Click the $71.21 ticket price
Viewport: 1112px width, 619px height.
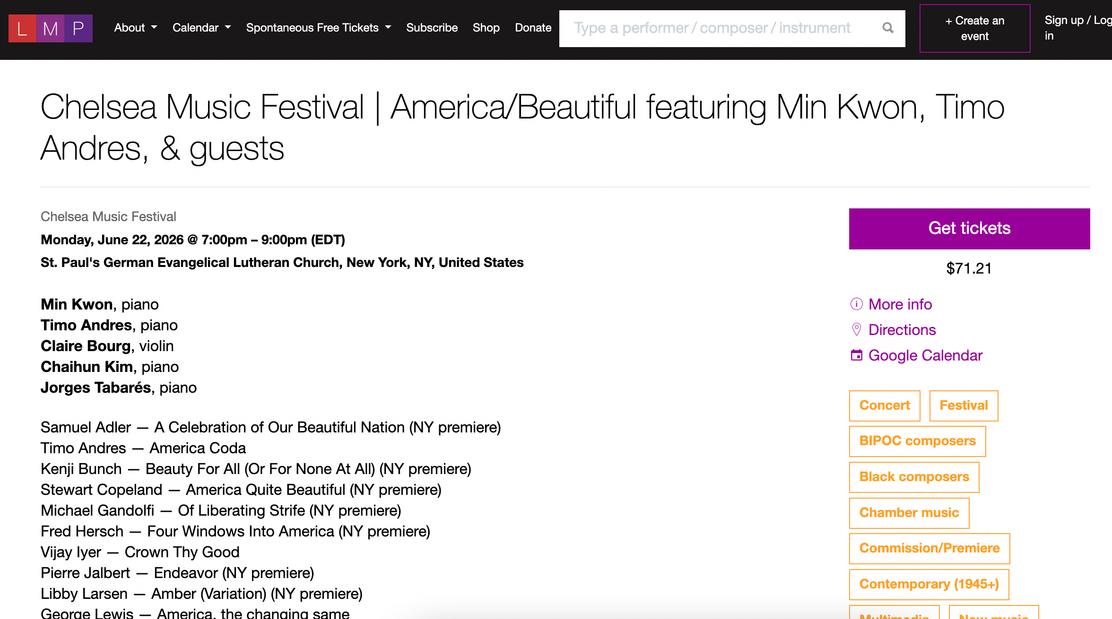click(x=969, y=269)
